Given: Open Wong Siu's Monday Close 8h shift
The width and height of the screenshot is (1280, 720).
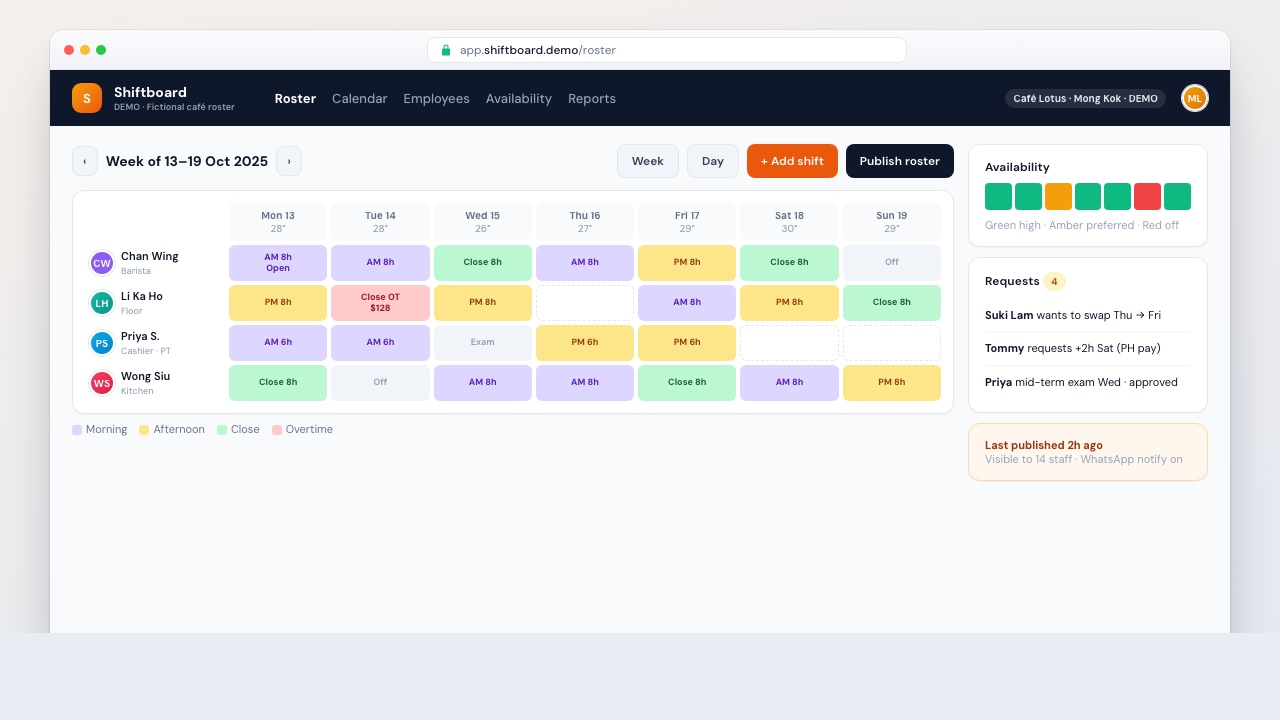Looking at the screenshot, I should coord(278,383).
